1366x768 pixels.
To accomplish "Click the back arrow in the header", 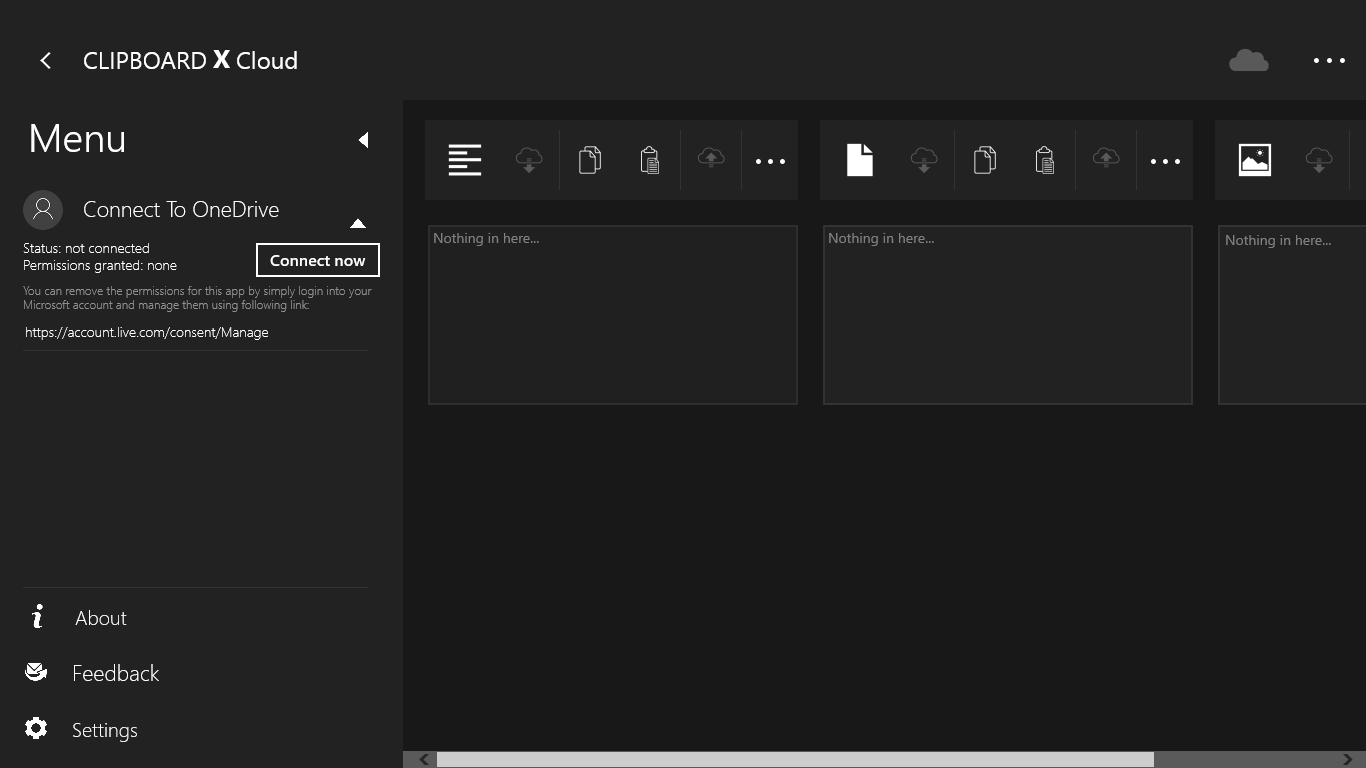I will point(45,61).
